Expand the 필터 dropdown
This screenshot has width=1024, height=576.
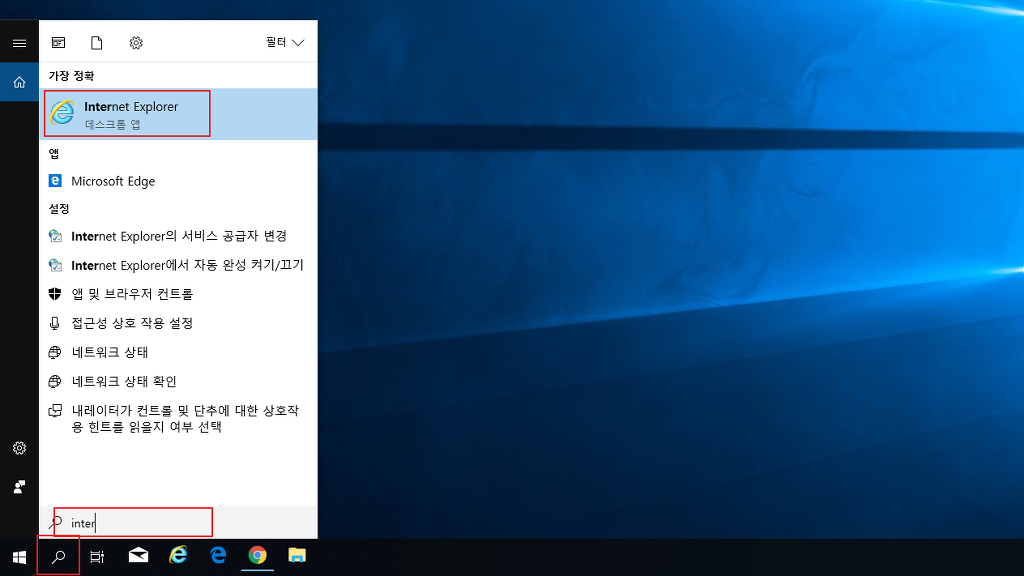(285, 42)
